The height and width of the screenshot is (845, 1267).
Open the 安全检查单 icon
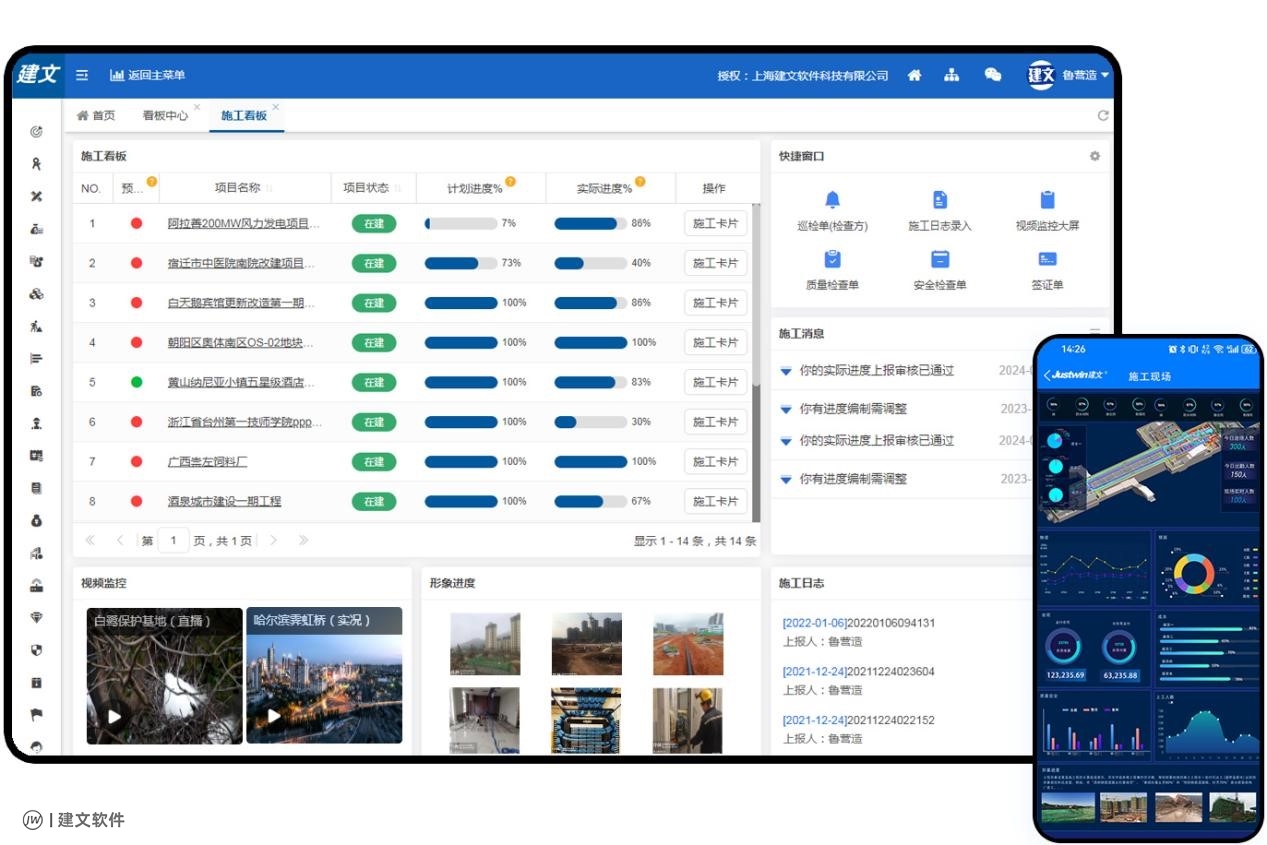click(940, 259)
